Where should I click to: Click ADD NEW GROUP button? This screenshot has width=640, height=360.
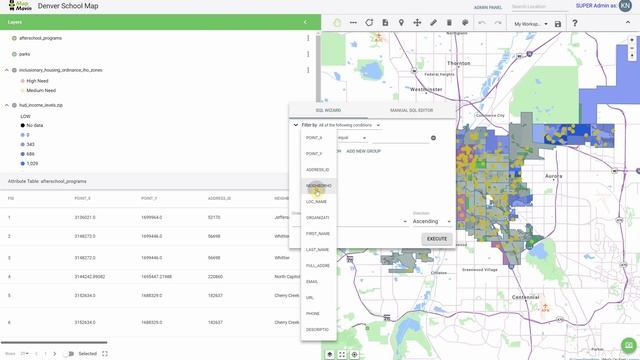click(x=363, y=151)
